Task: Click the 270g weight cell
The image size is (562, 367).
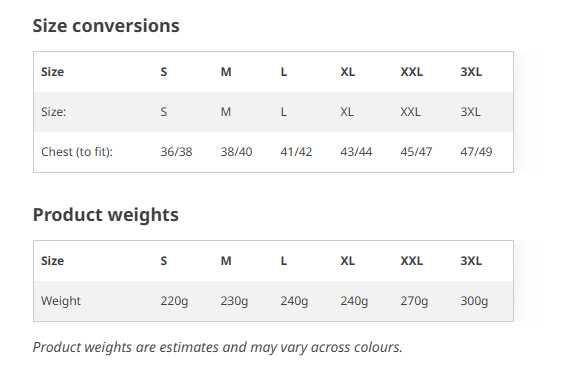Action: [414, 301]
